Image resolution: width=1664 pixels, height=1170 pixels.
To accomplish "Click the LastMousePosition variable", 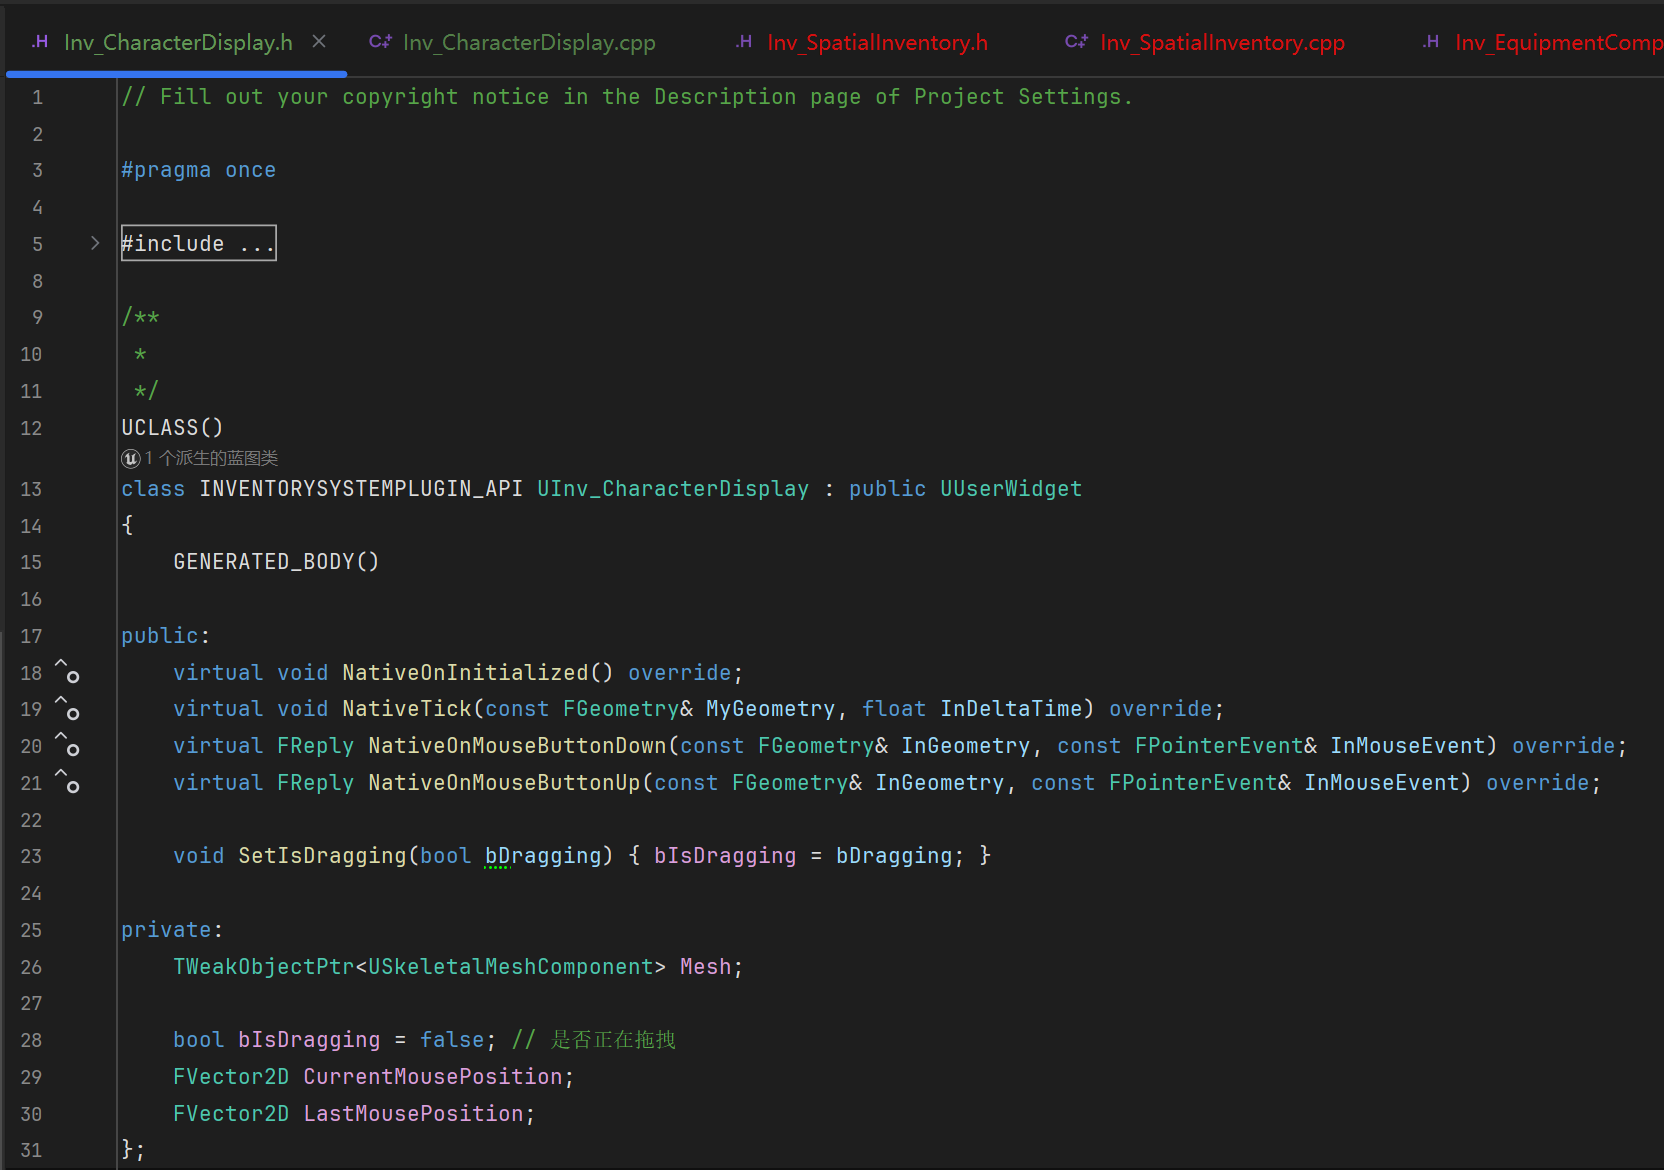I will [413, 1114].
